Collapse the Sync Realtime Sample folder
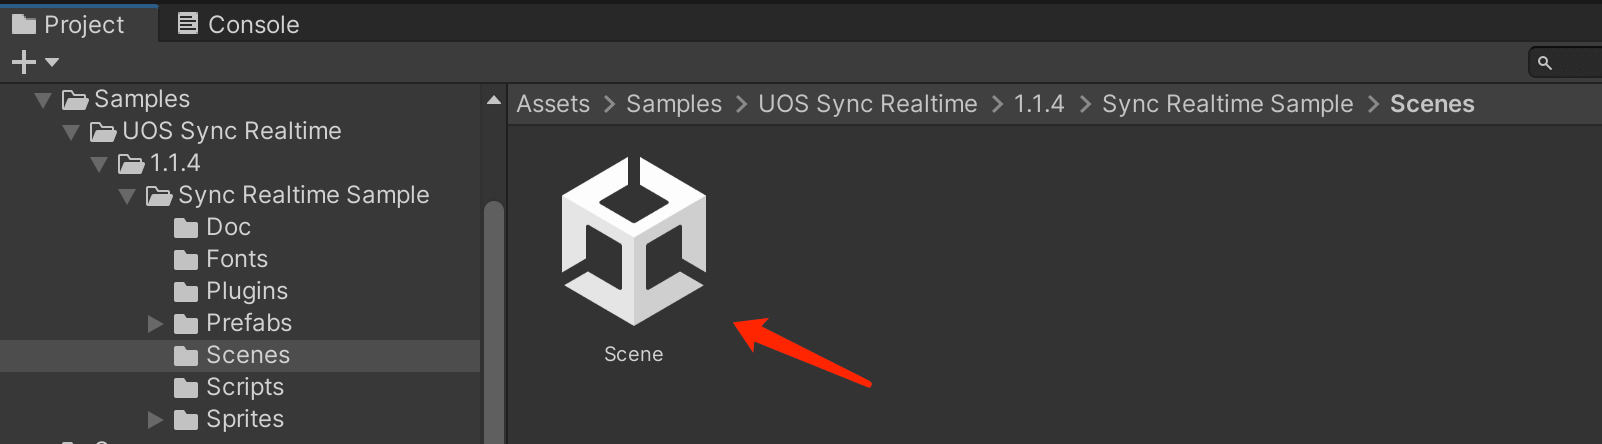Screen dimensions: 1602x444 [127, 196]
